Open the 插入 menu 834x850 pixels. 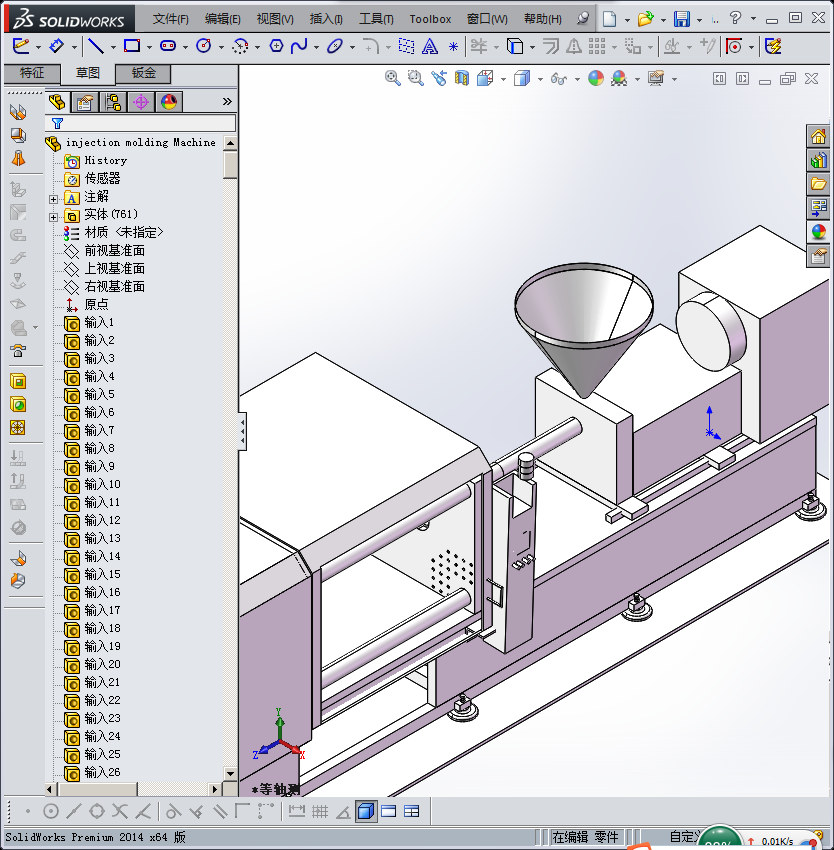[325, 18]
